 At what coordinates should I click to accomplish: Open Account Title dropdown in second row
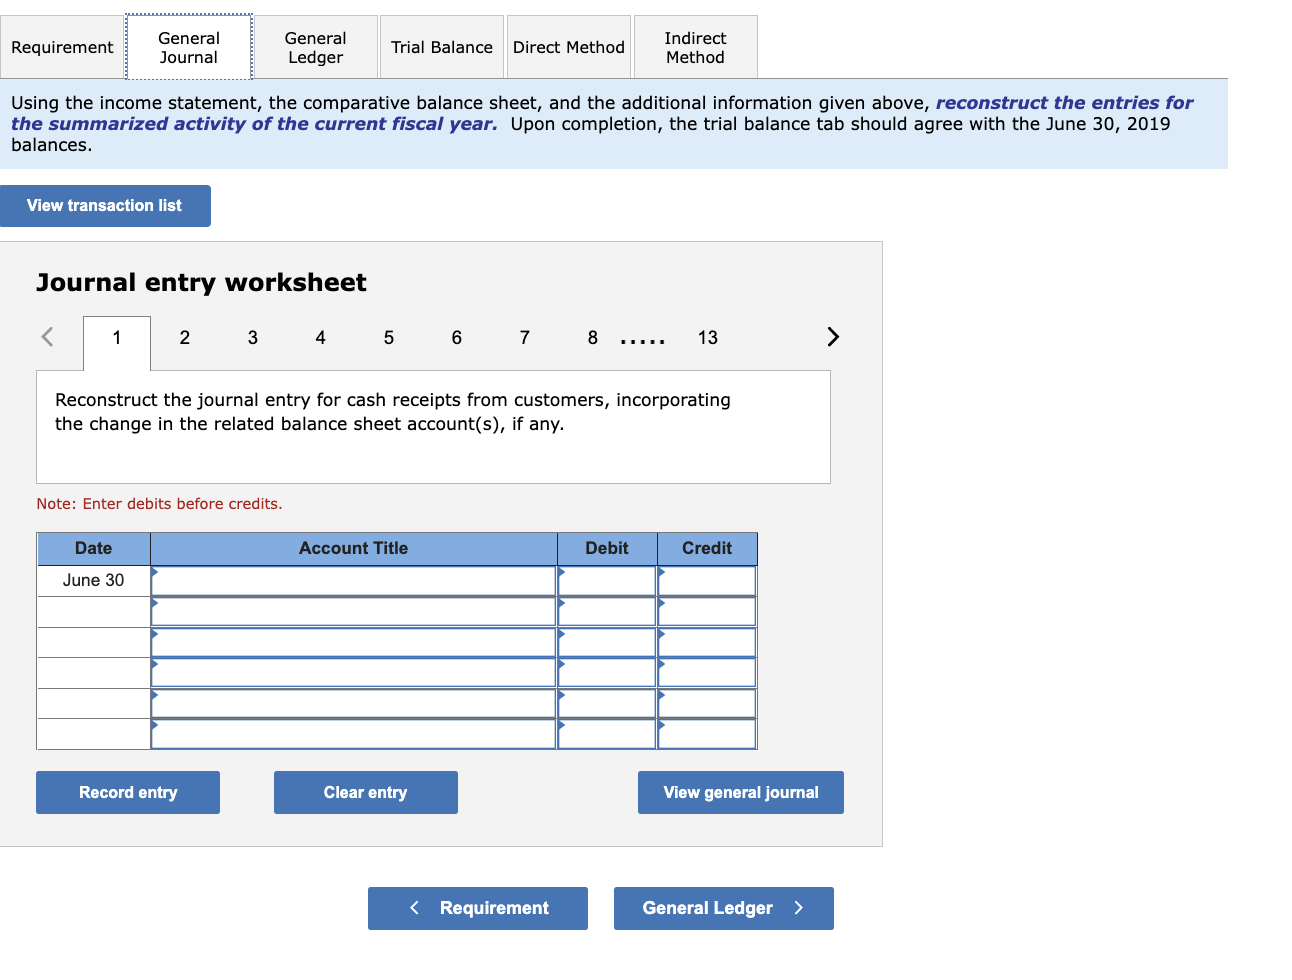[354, 612]
